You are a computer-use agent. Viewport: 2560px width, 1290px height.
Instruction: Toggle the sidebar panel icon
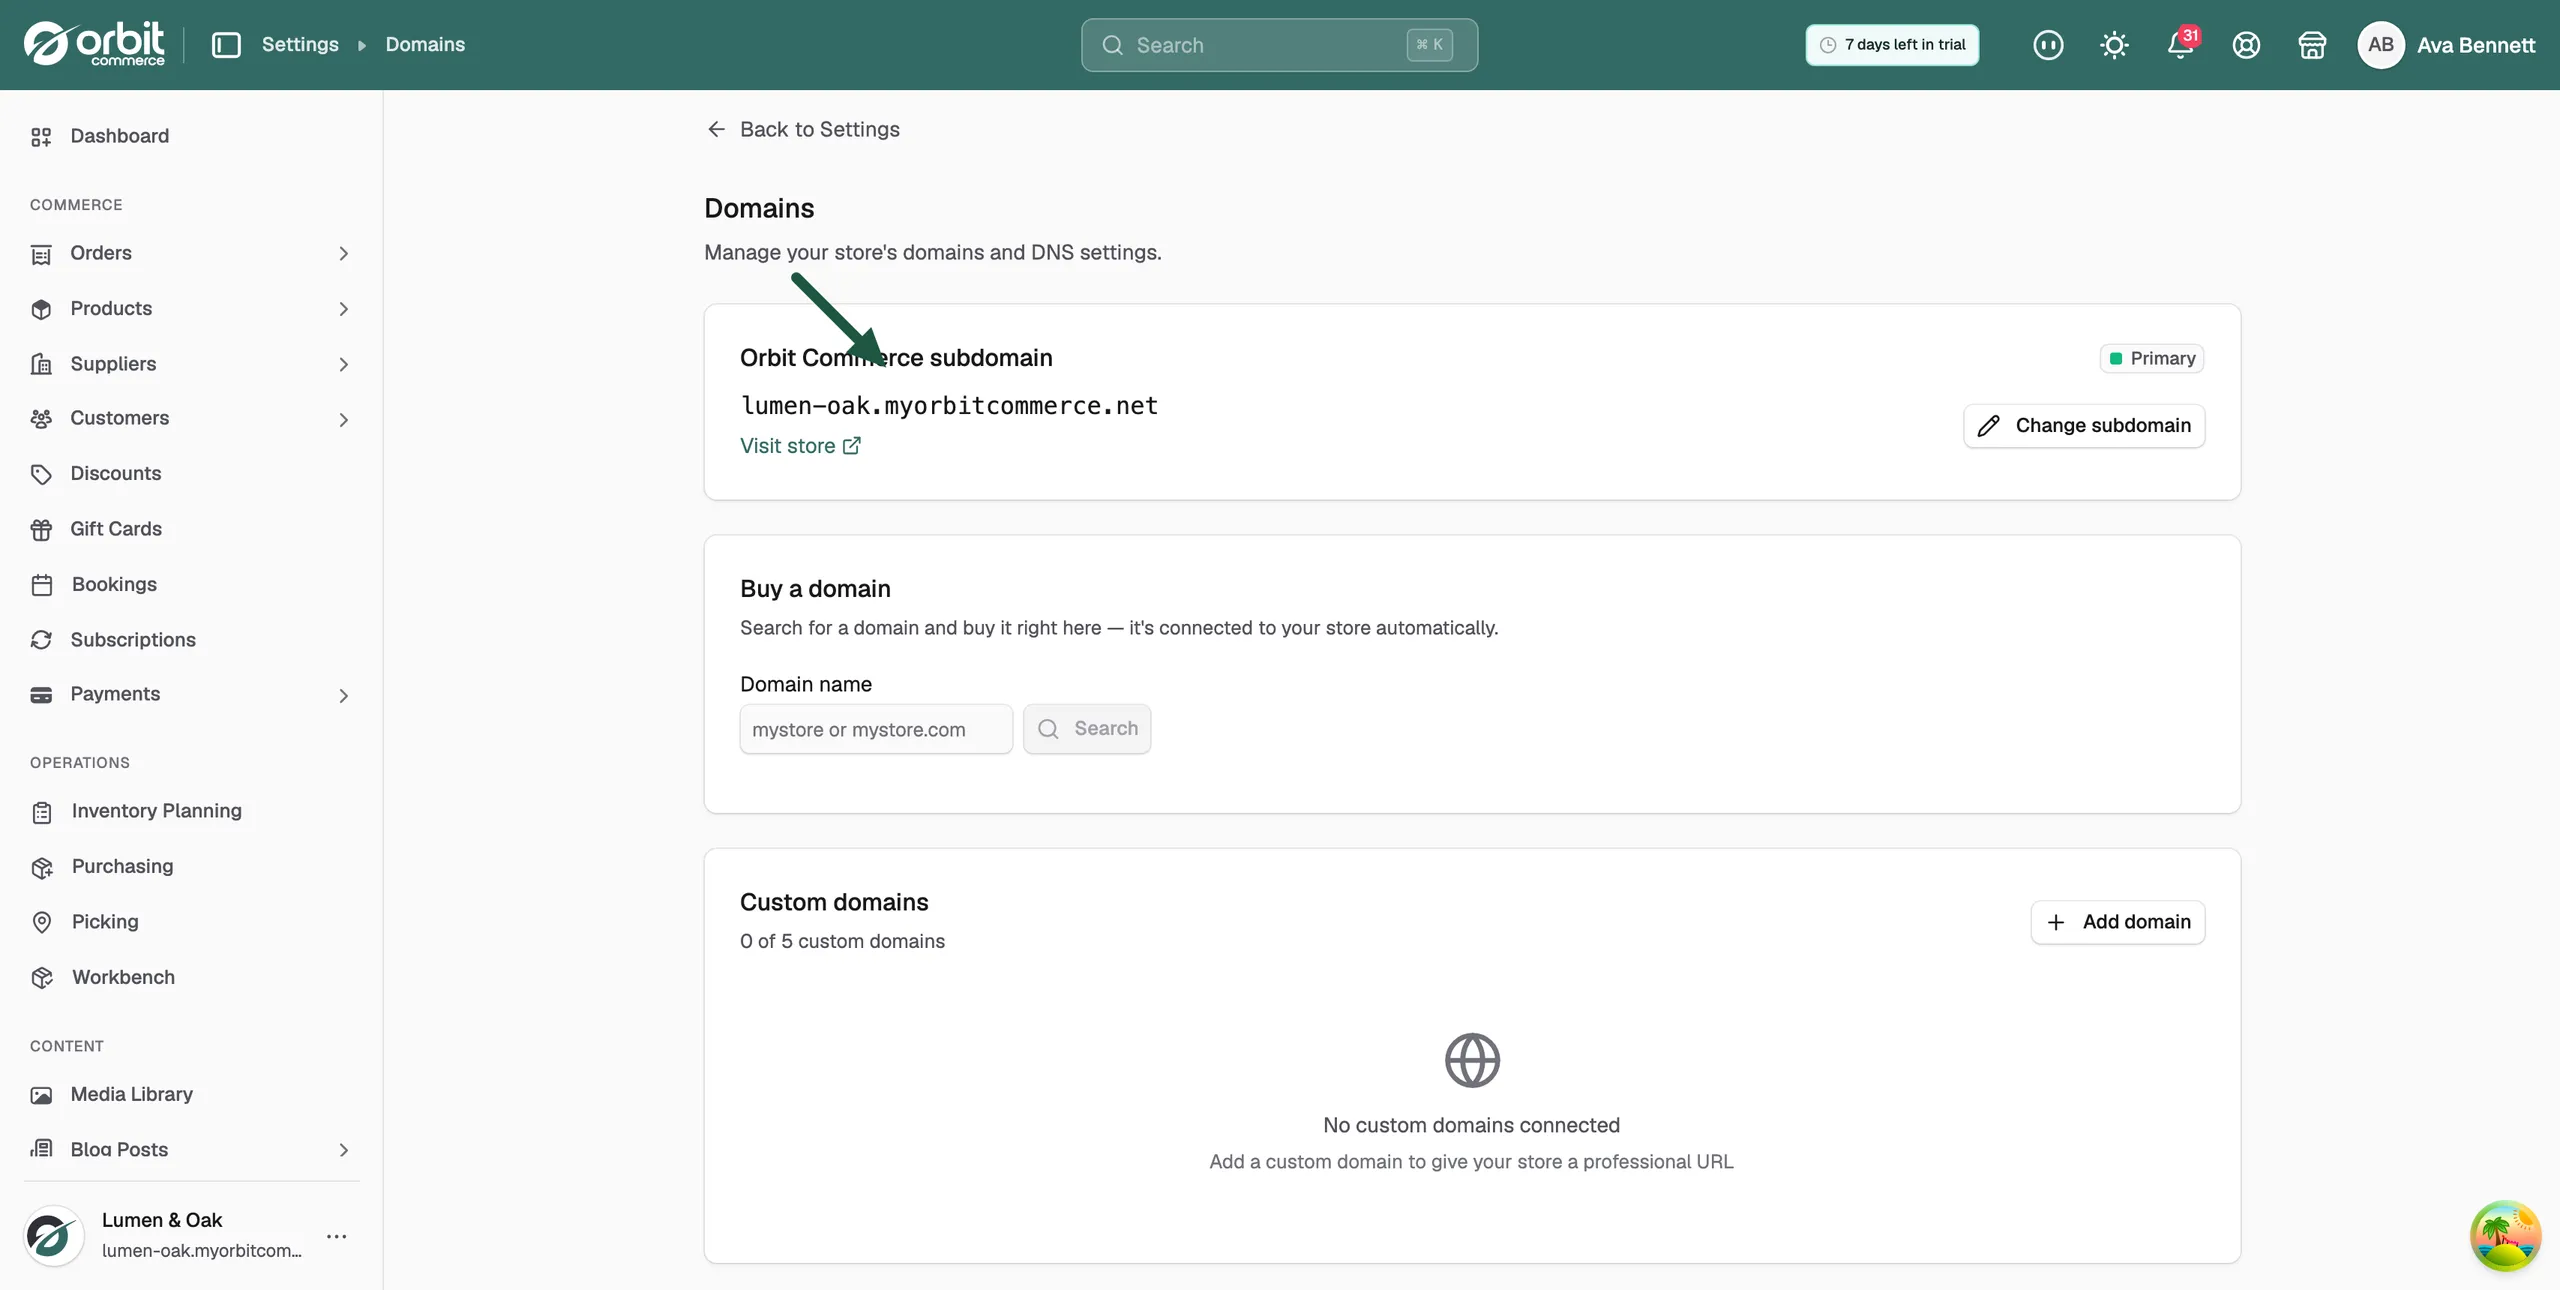pyautogui.click(x=226, y=45)
